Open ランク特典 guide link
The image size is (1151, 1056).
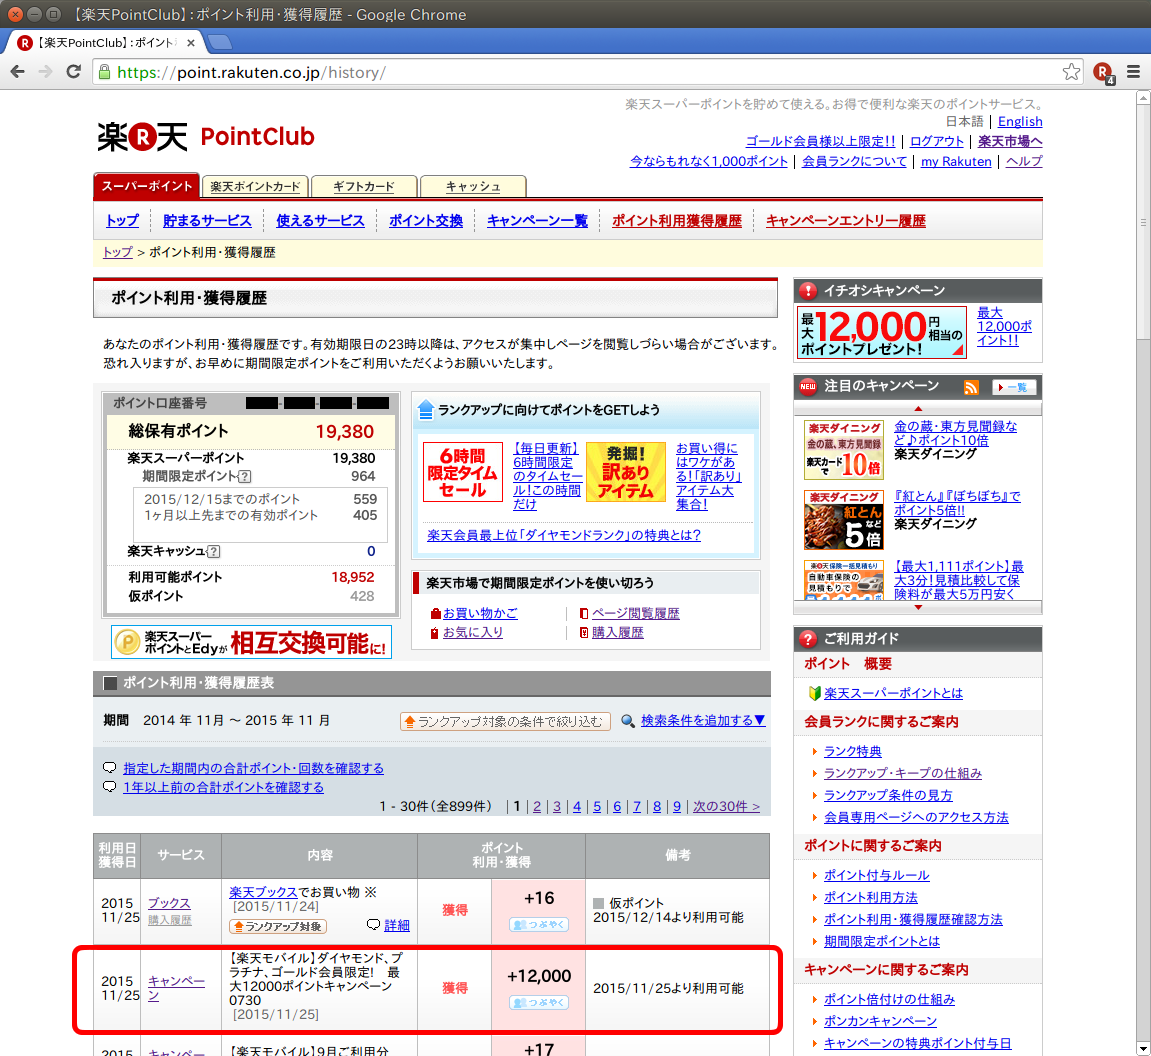click(852, 751)
